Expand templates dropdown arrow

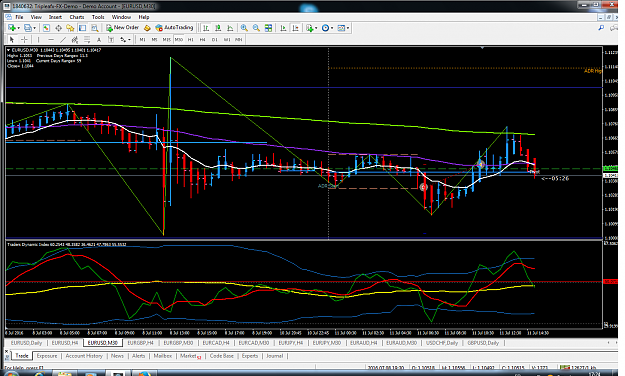[x=348, y=28]
